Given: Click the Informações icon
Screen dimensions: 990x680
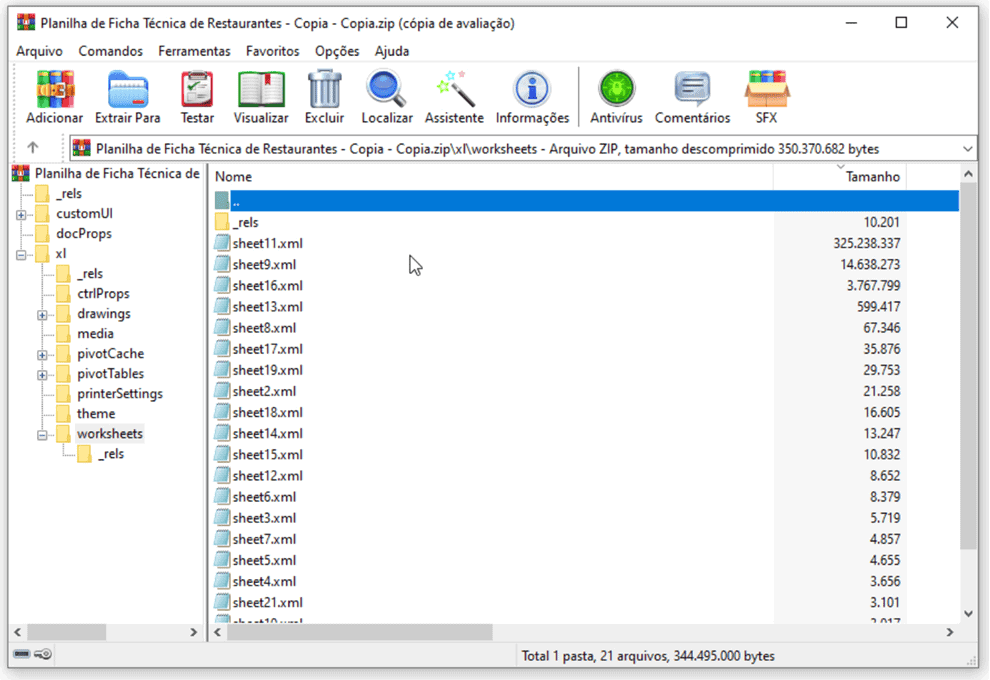Looking at the screenshot, I should click(531, 90).
